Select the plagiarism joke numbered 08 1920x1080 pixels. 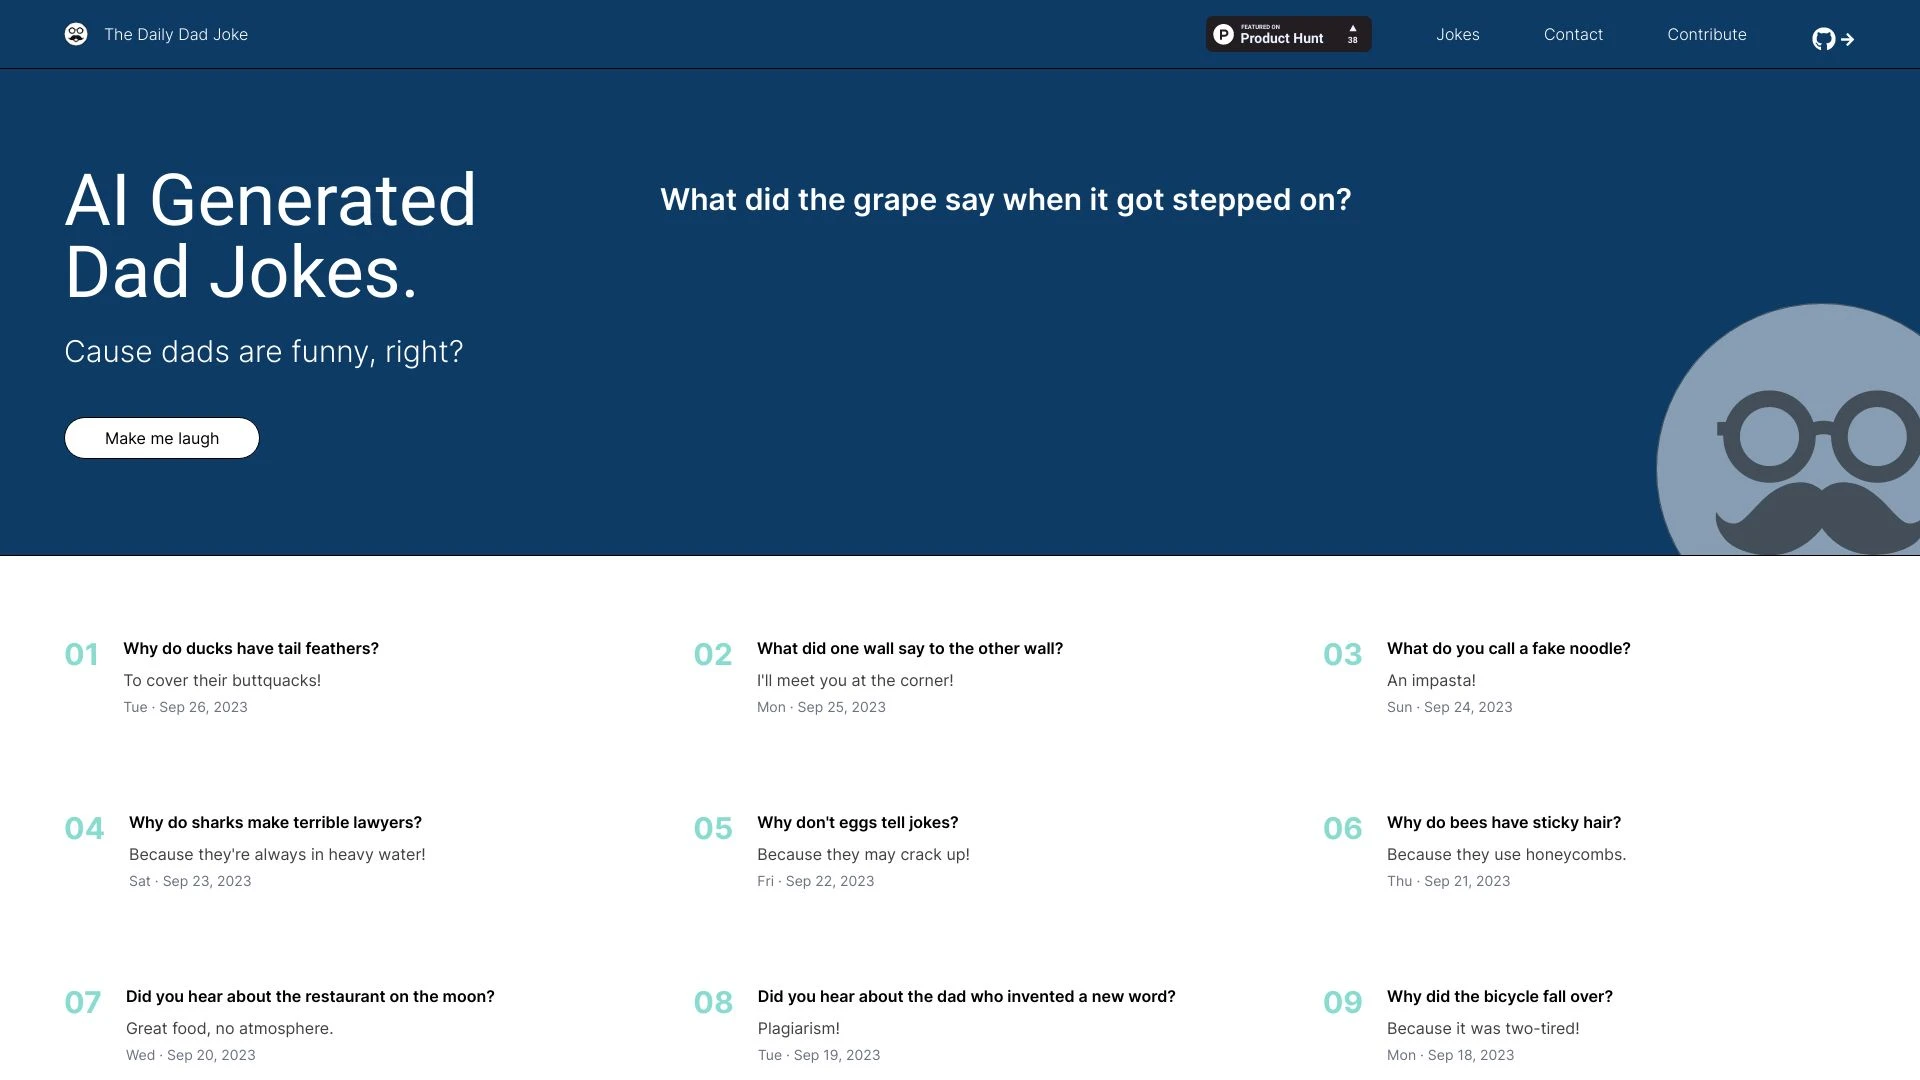pos(966,996)
